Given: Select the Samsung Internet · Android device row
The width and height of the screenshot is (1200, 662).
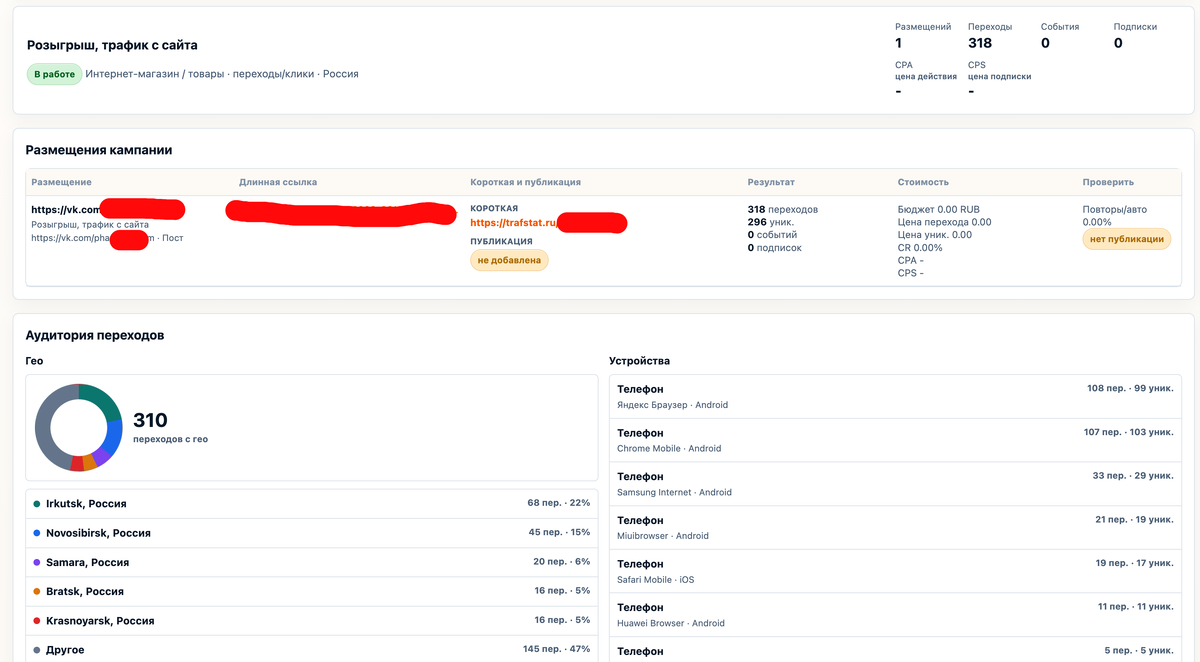Looking at the screenshot, I should pos(896,484).
